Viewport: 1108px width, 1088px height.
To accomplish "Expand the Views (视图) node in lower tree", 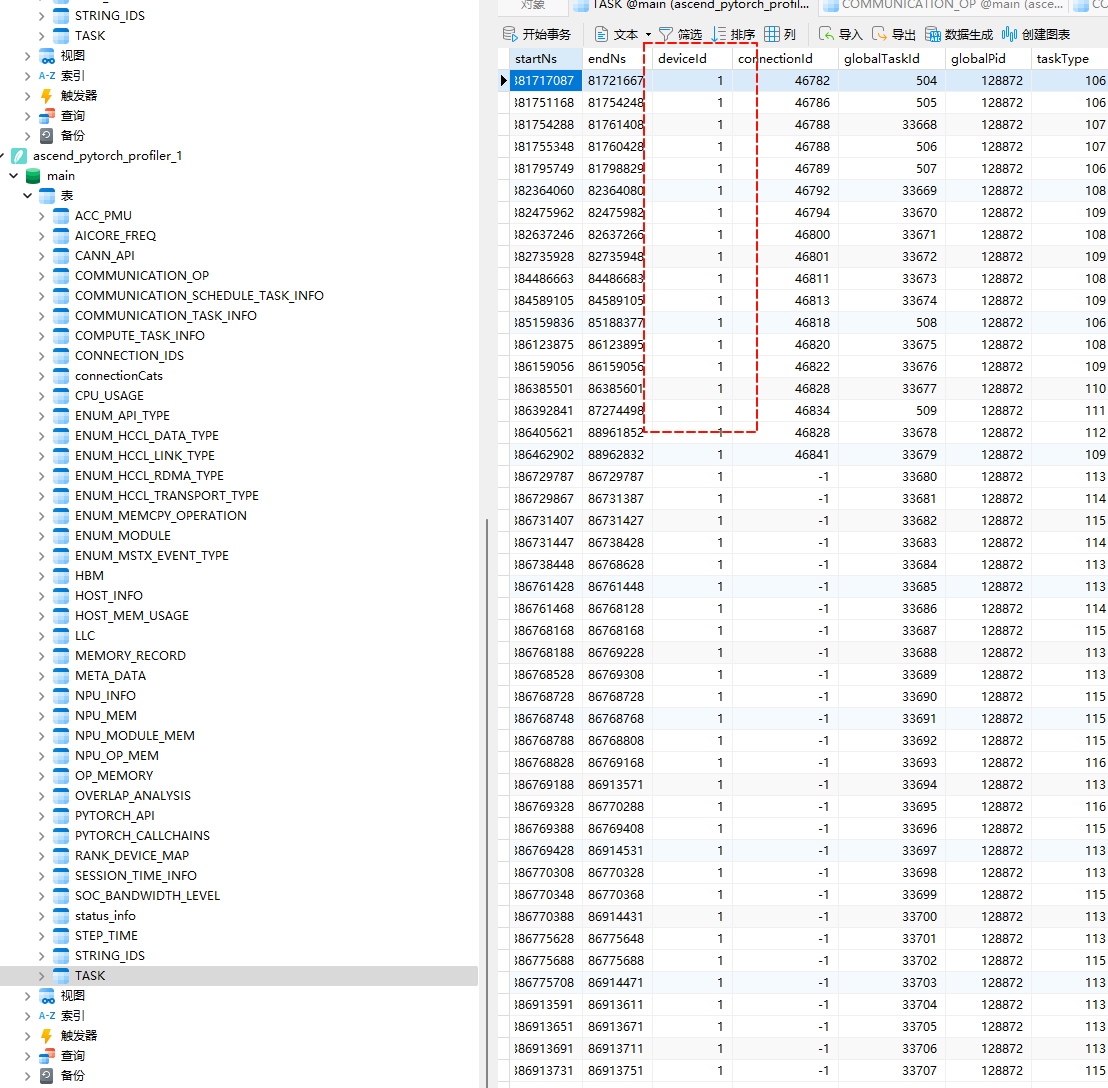I will pos(28,995).
